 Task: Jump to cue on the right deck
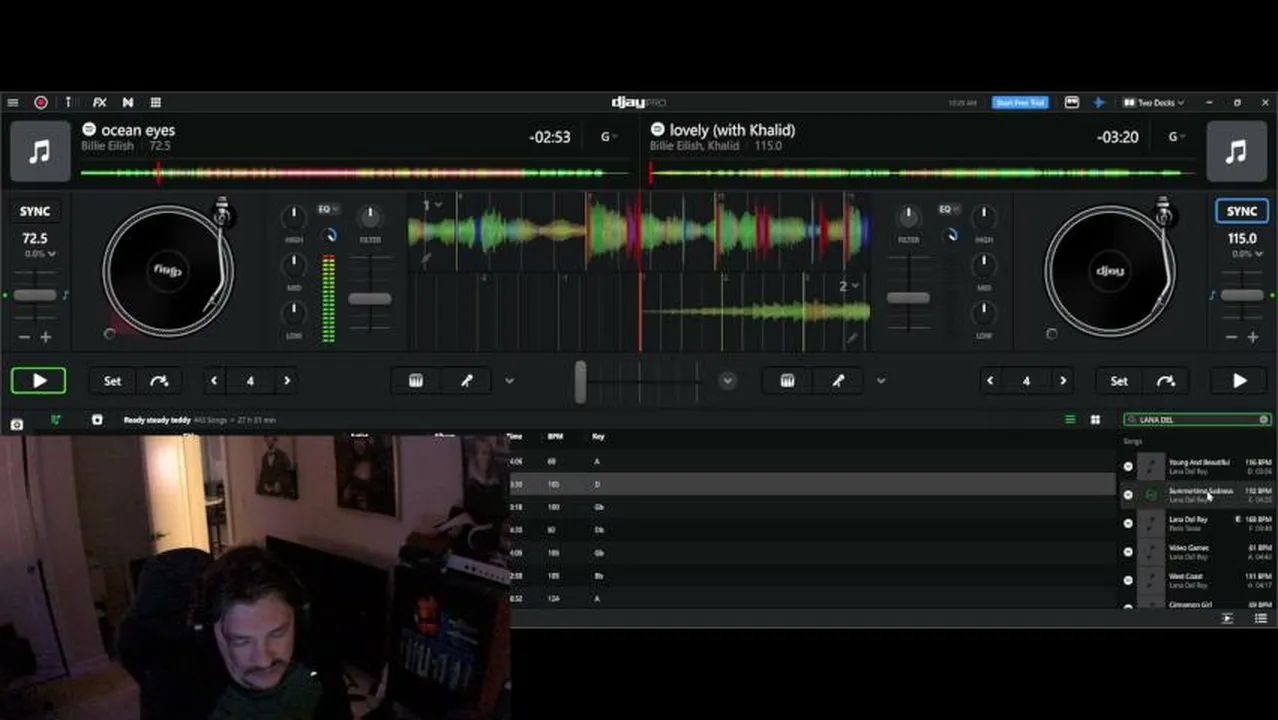coord(1166,381)
